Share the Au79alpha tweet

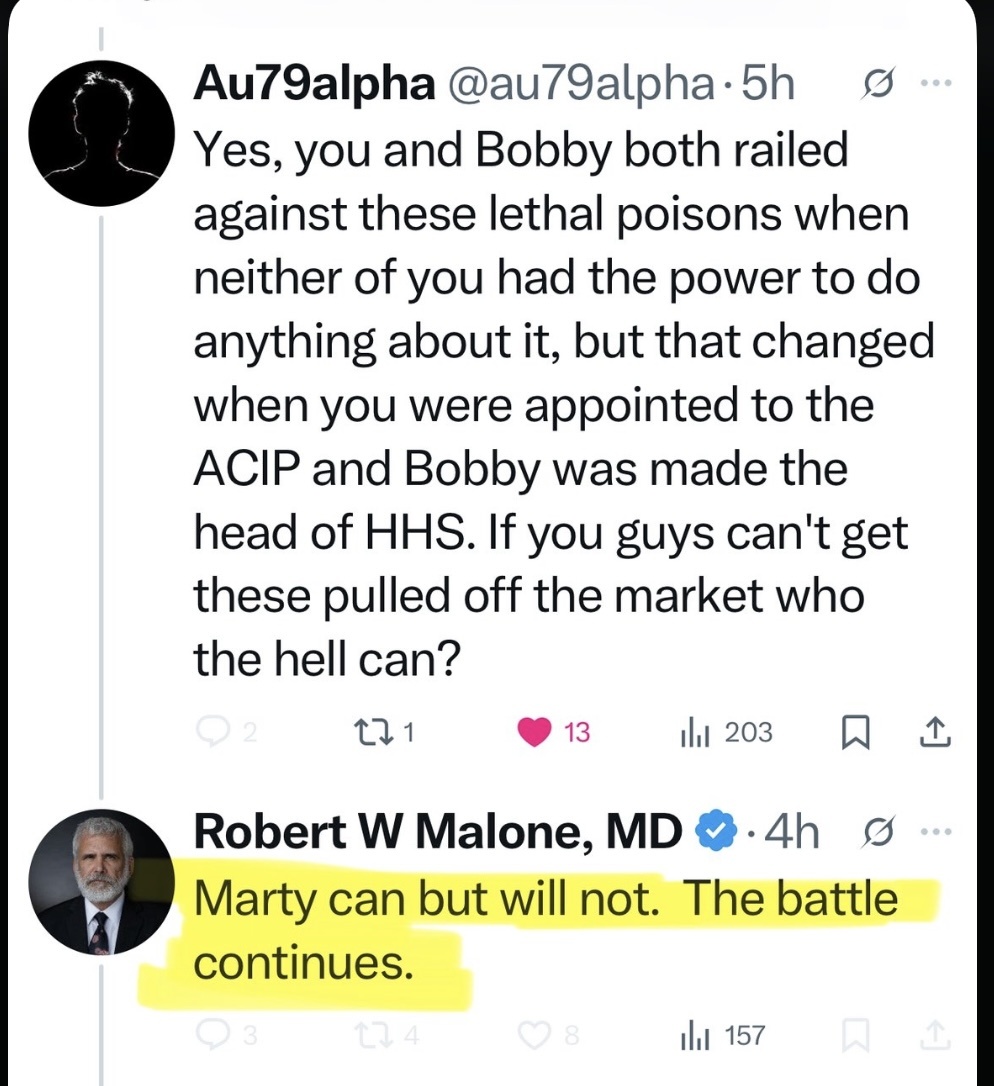[x=934, y=734]
